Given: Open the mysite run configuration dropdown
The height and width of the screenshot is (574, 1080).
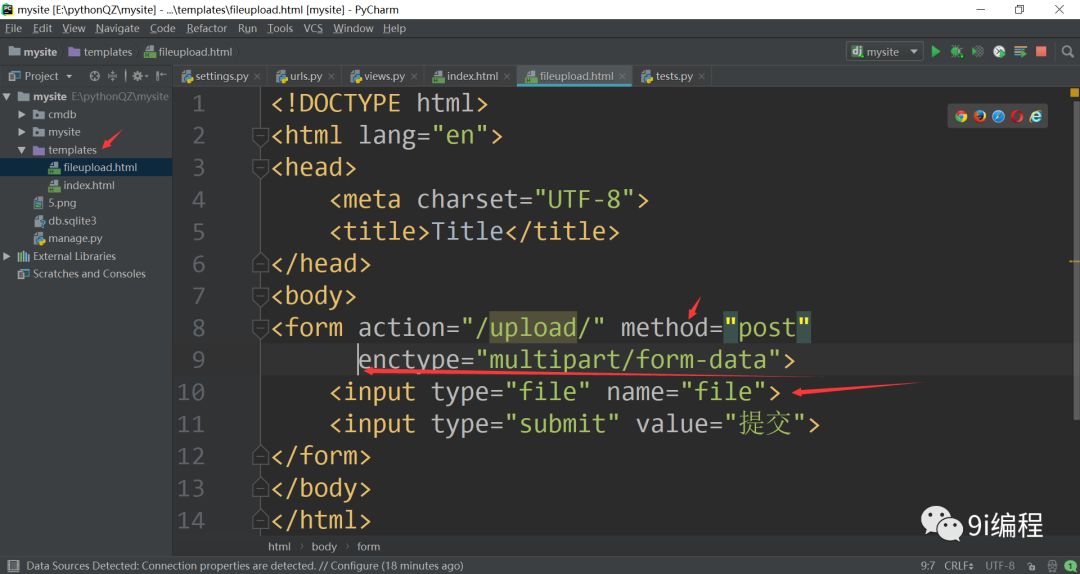Looking at the screenshot, I should [x=884, y=52].
